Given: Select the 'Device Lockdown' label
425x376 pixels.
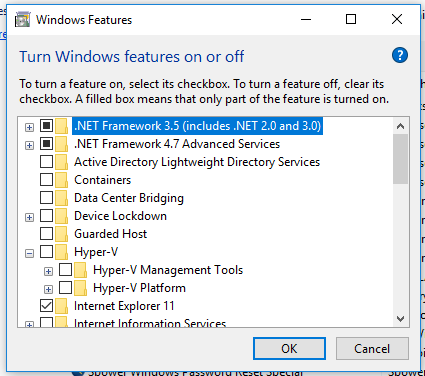Looking at the screenshot, I should click(x=120, y=216).
